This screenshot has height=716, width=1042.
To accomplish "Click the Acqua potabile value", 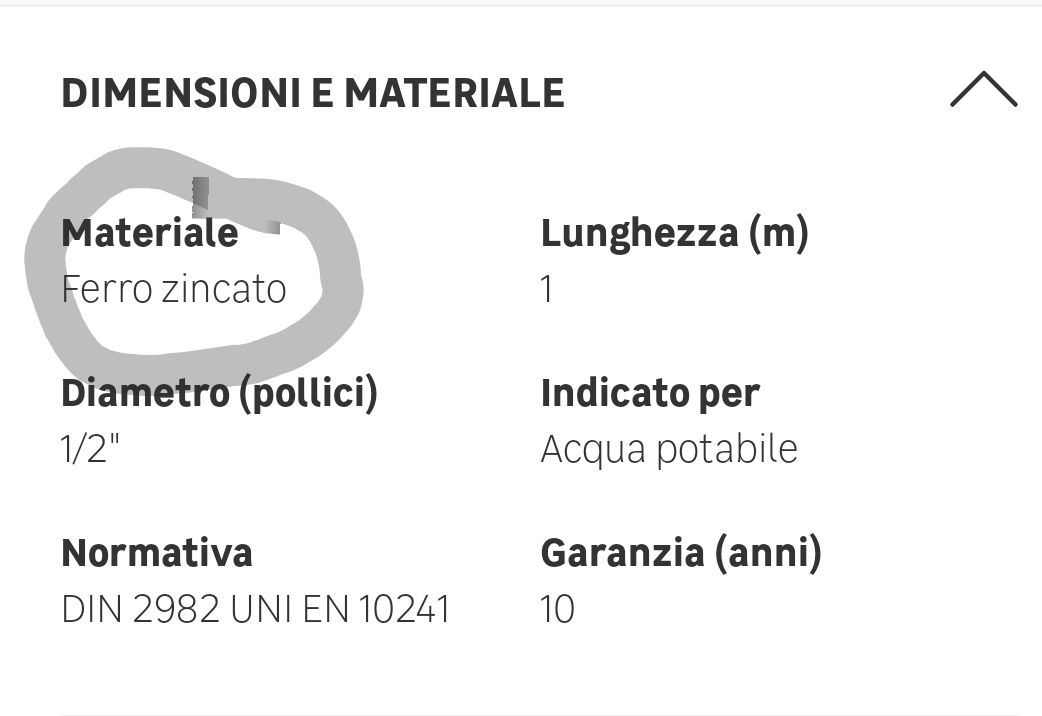I will [x=669, y=449].
